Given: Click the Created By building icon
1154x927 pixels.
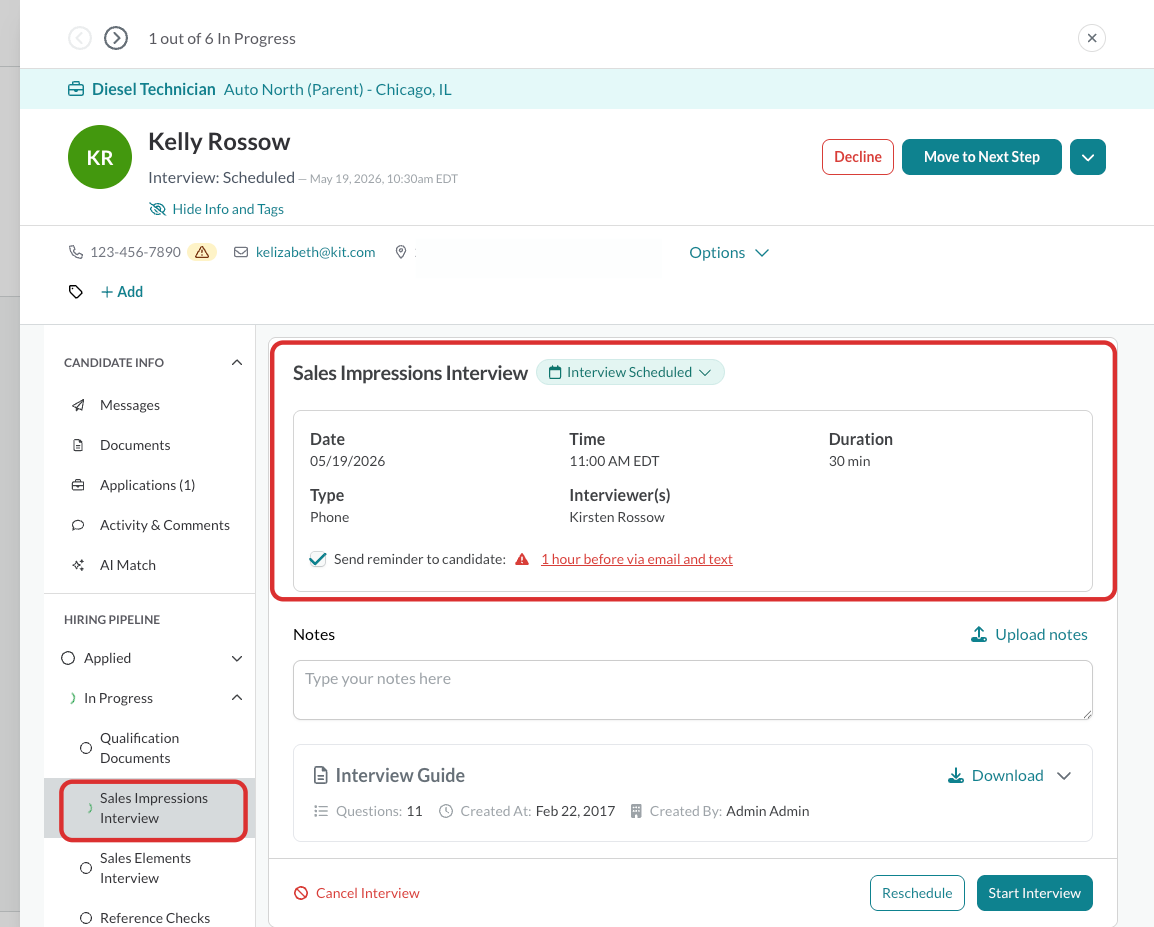Looking at the screenshot, I should 636,811.
